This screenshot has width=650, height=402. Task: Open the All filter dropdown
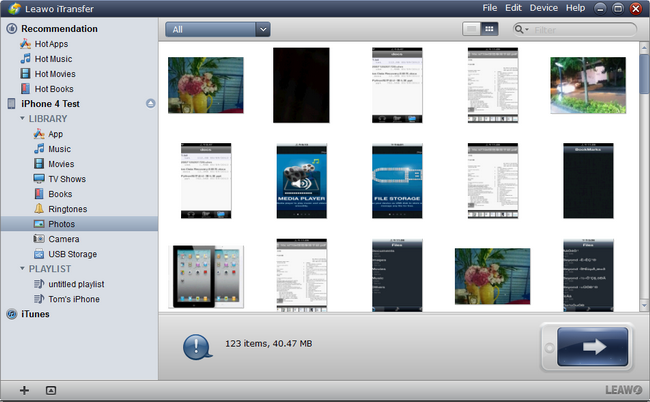(x=218, y=29)
